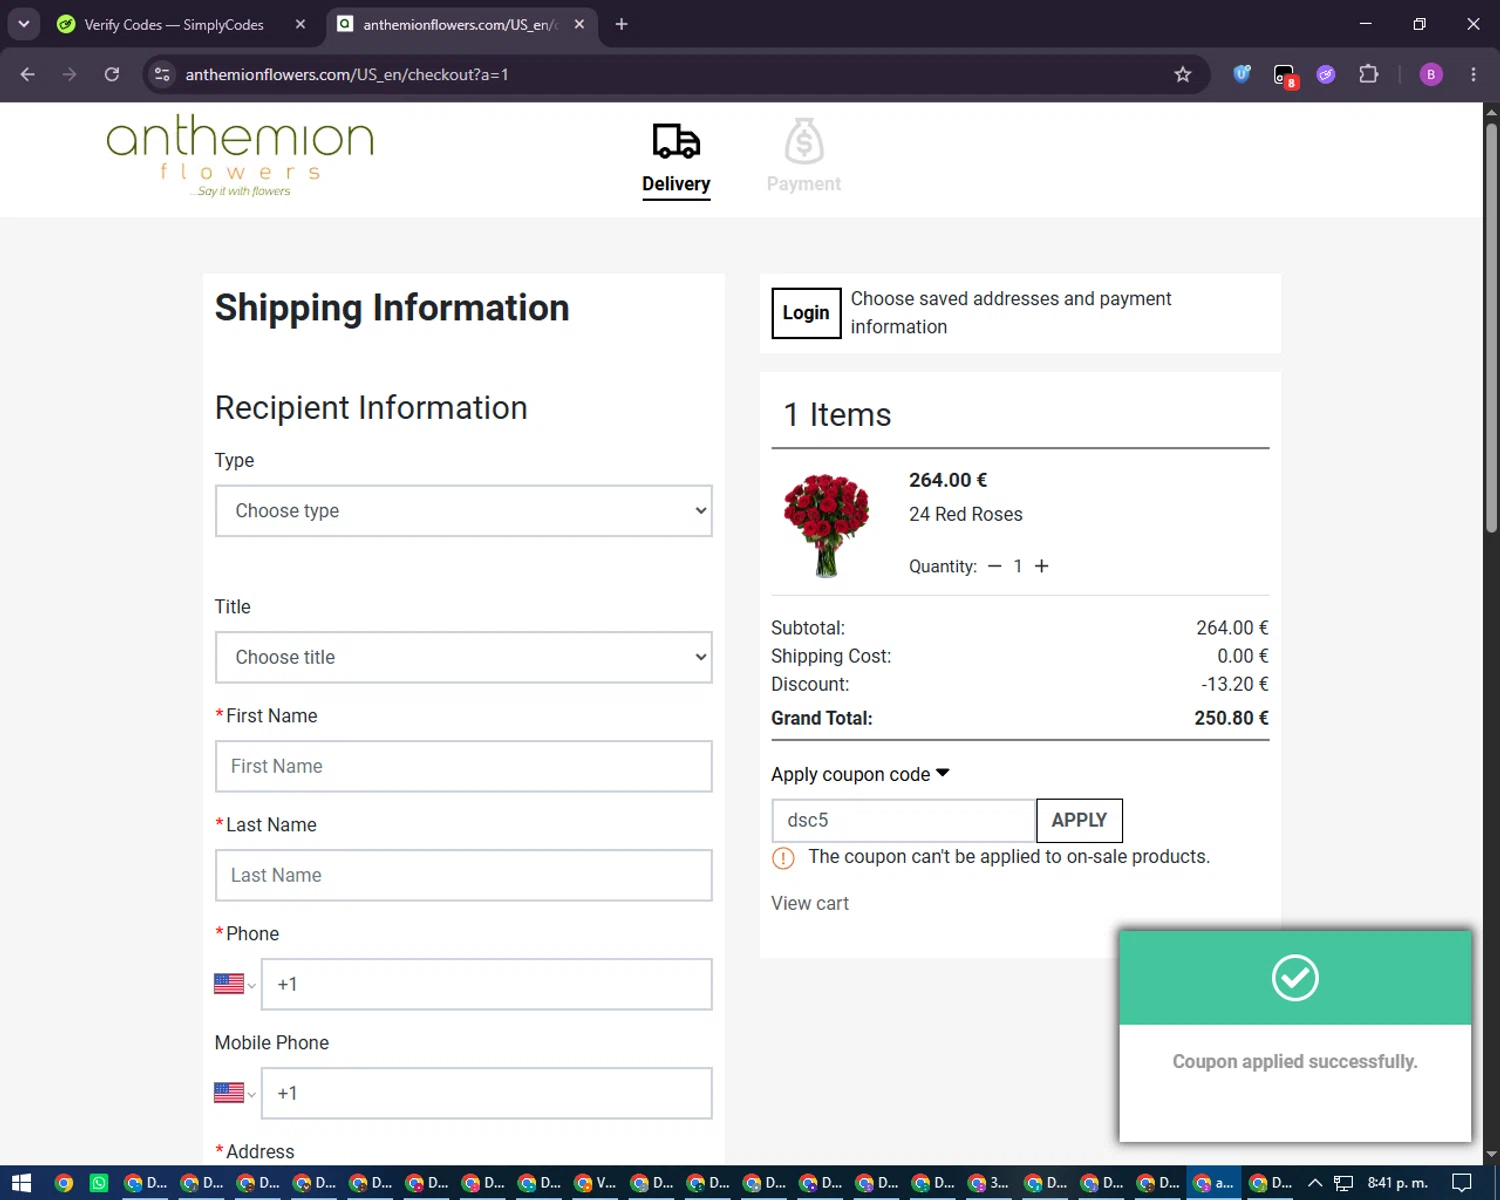Select the anthemionflowers.com tab
The width and height of the screenshot is (1500, 1200).
coord(461,24)
